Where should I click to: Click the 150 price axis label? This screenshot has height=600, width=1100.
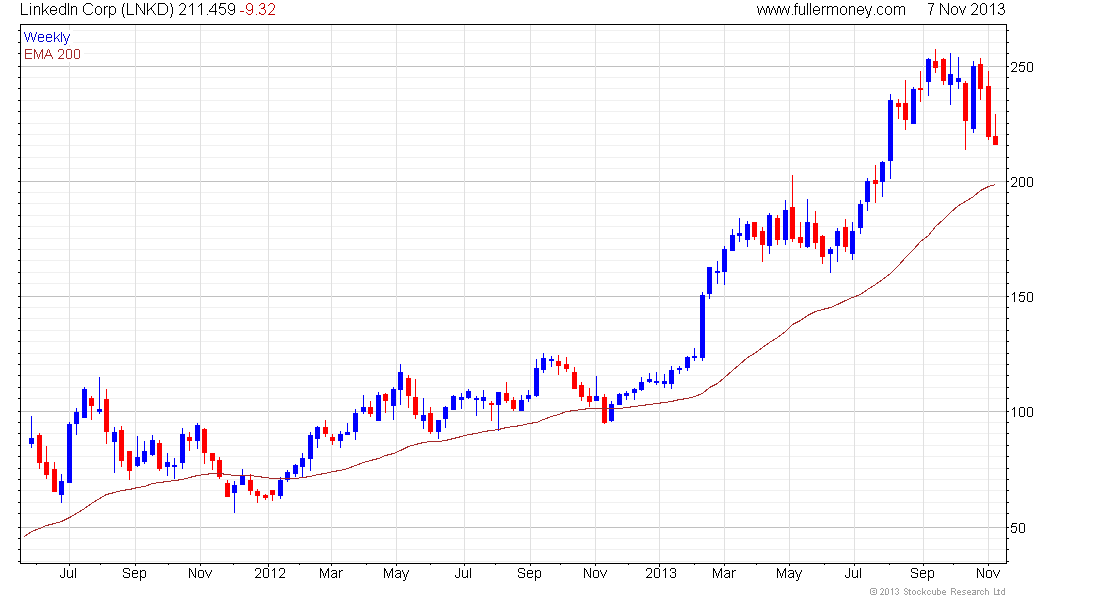coord(1021,298)
